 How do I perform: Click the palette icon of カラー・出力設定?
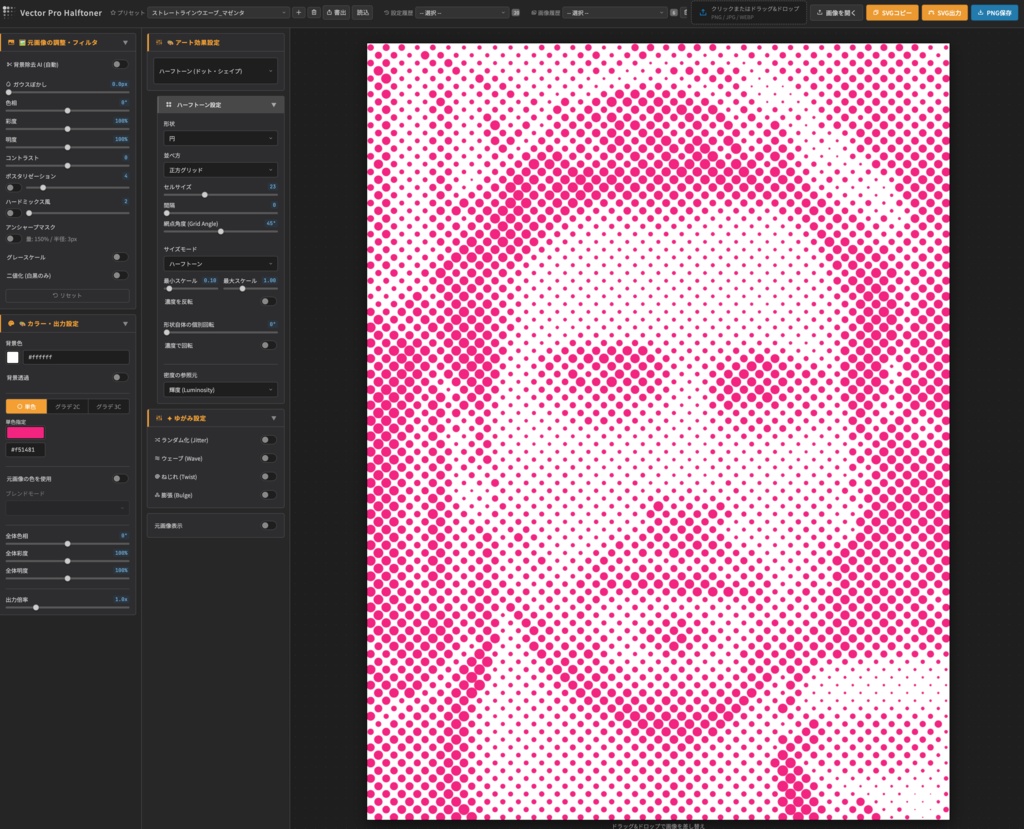[11, 324]
